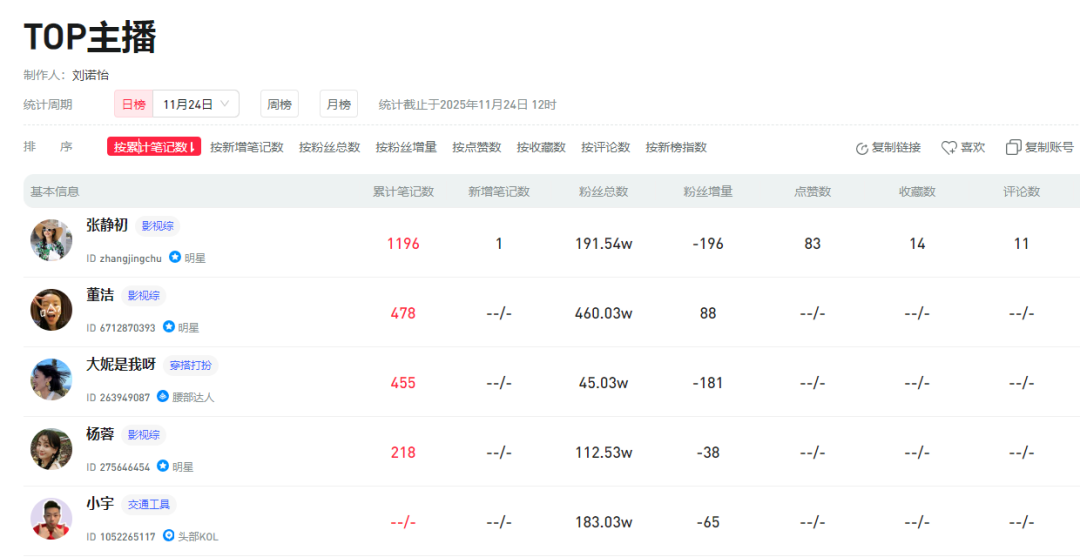Select the 日榜 daily ranking option
Screen dimensions: 1080x557
click(x=133, y=104)
